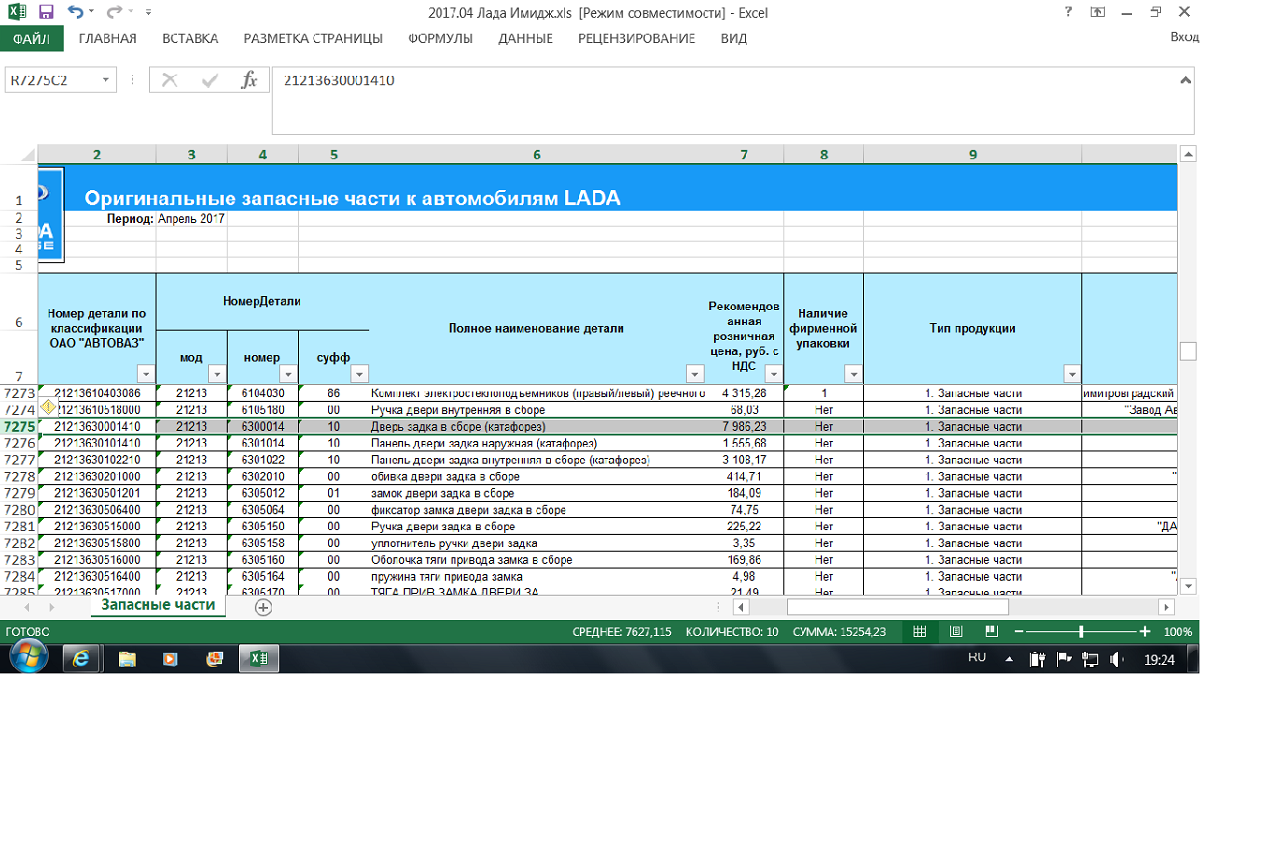Image resolution: width=1280 pixels, height=842 pixels.
Task: Select cell Ручка двери внутренняя в сборе
Action: [536, 410]
